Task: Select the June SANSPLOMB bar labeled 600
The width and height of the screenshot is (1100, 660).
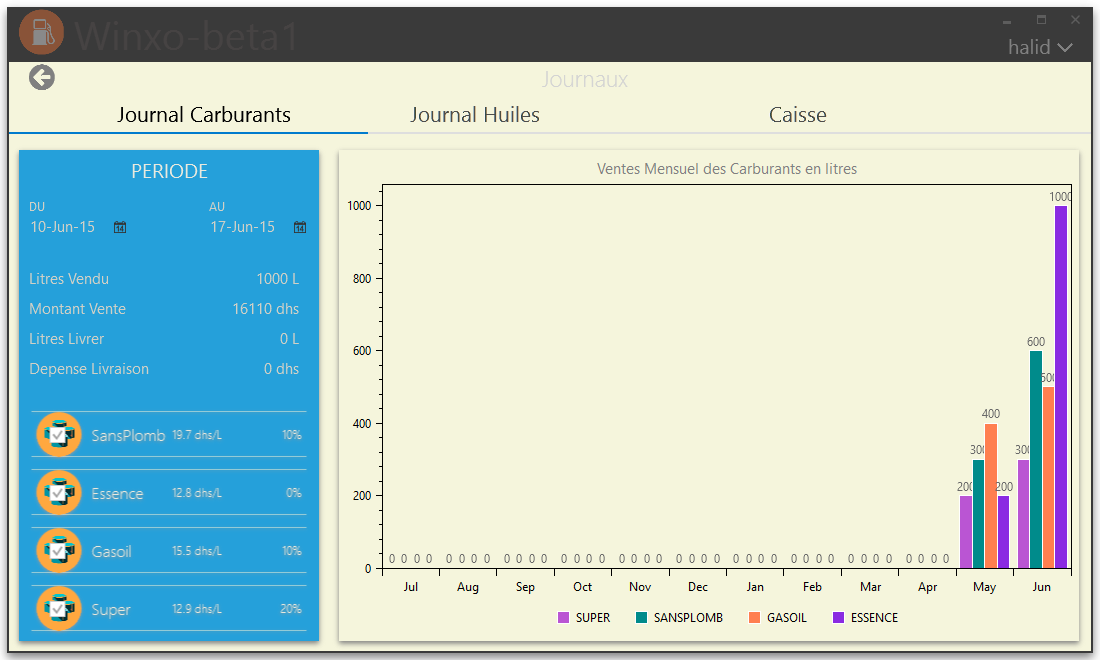Action: coord(1036,459)
